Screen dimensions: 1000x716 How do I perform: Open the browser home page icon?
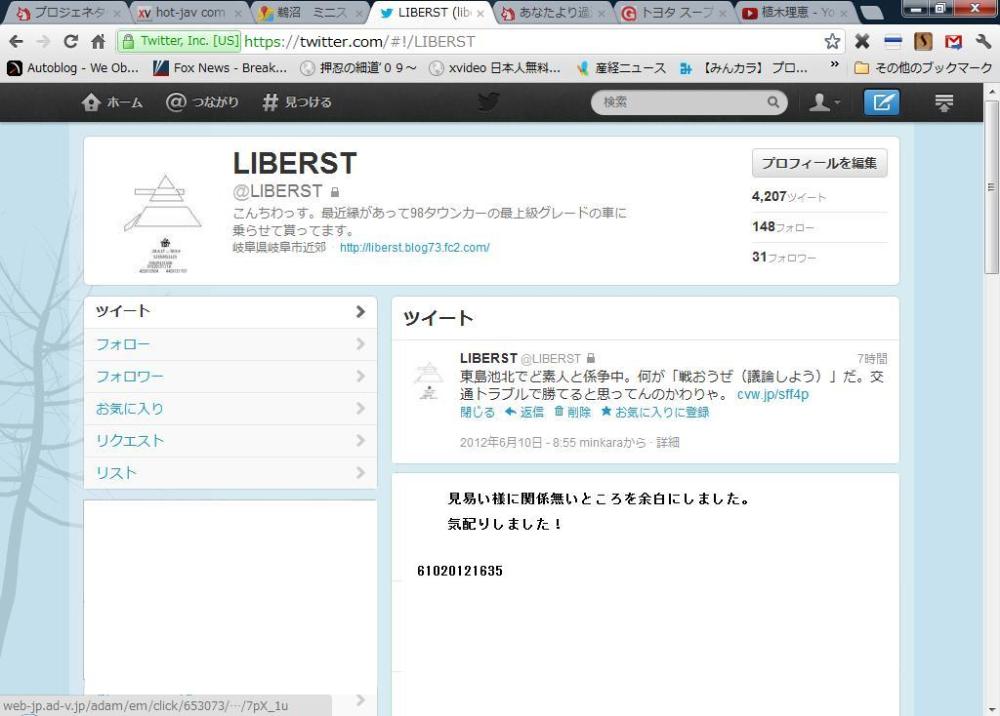pyautogui.click(x=98, y=42)
